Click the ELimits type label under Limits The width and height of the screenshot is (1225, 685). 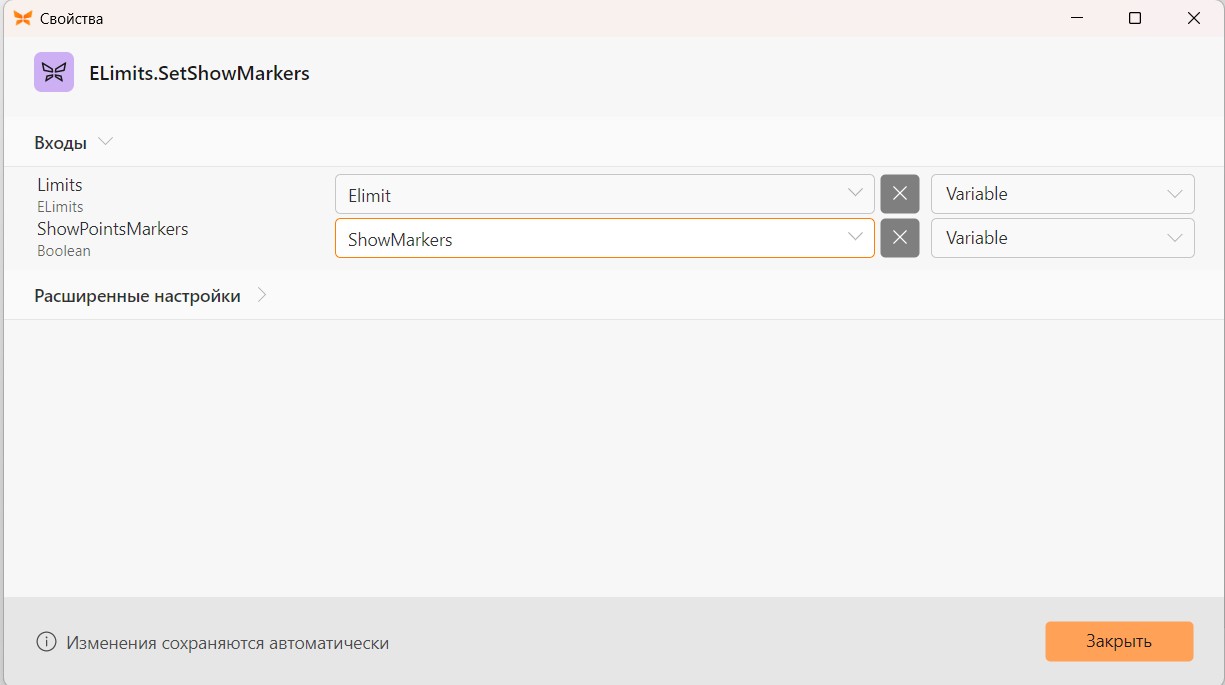pyautogui.click(x=60, y=207)
